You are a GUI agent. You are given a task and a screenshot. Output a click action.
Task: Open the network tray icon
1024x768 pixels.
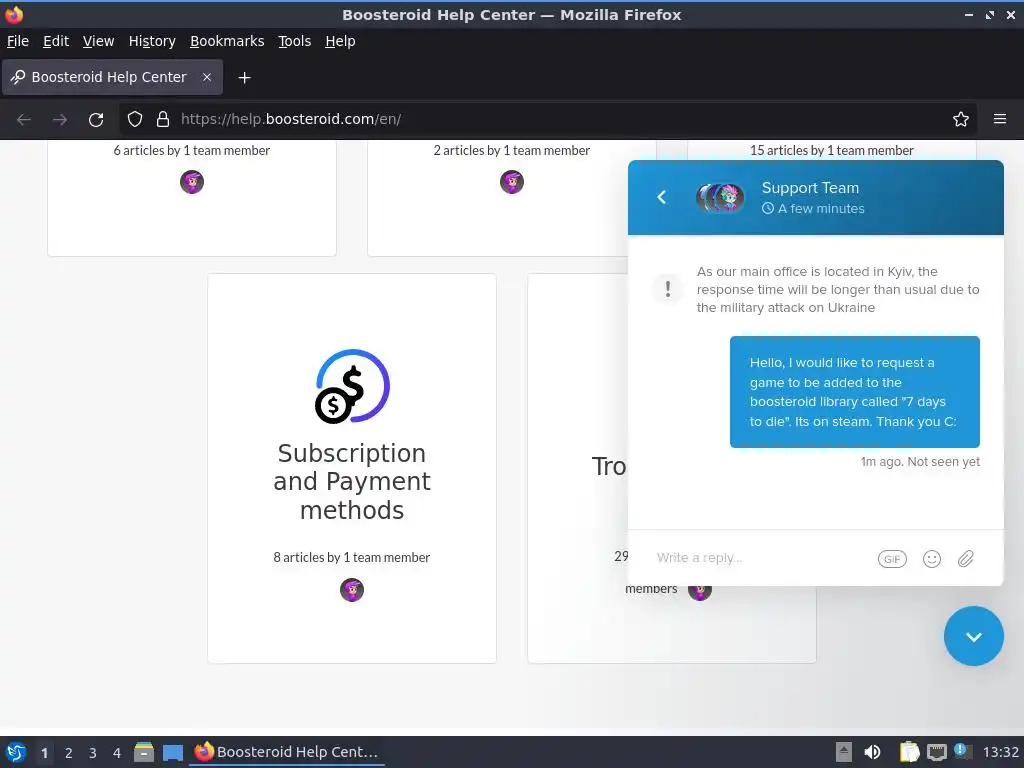click(x=937, y=752)
